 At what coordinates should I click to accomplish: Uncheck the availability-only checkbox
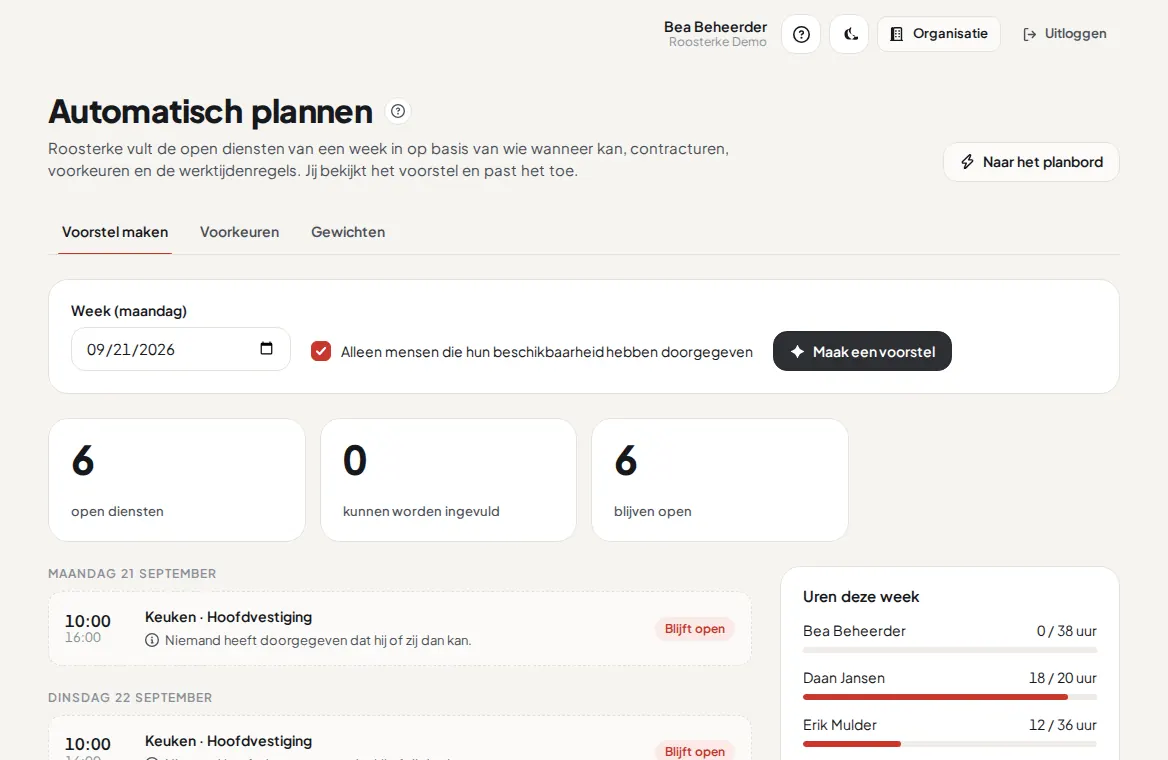pos(321,351)
